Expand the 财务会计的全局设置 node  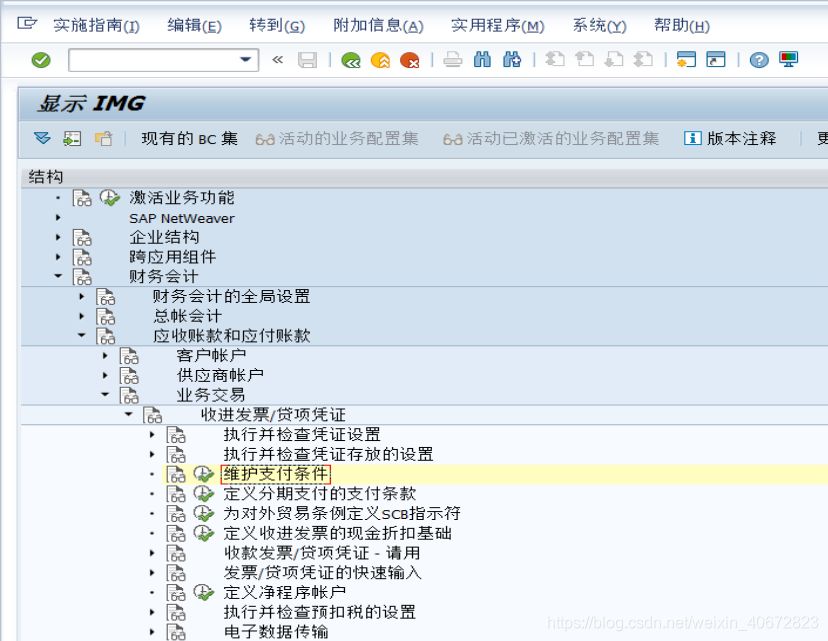click(81, 296)
